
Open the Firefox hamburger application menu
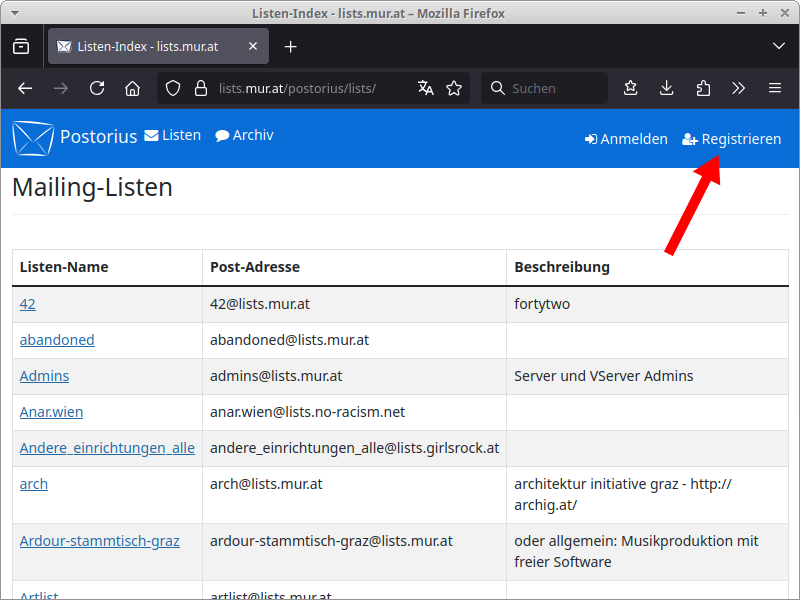775,88
